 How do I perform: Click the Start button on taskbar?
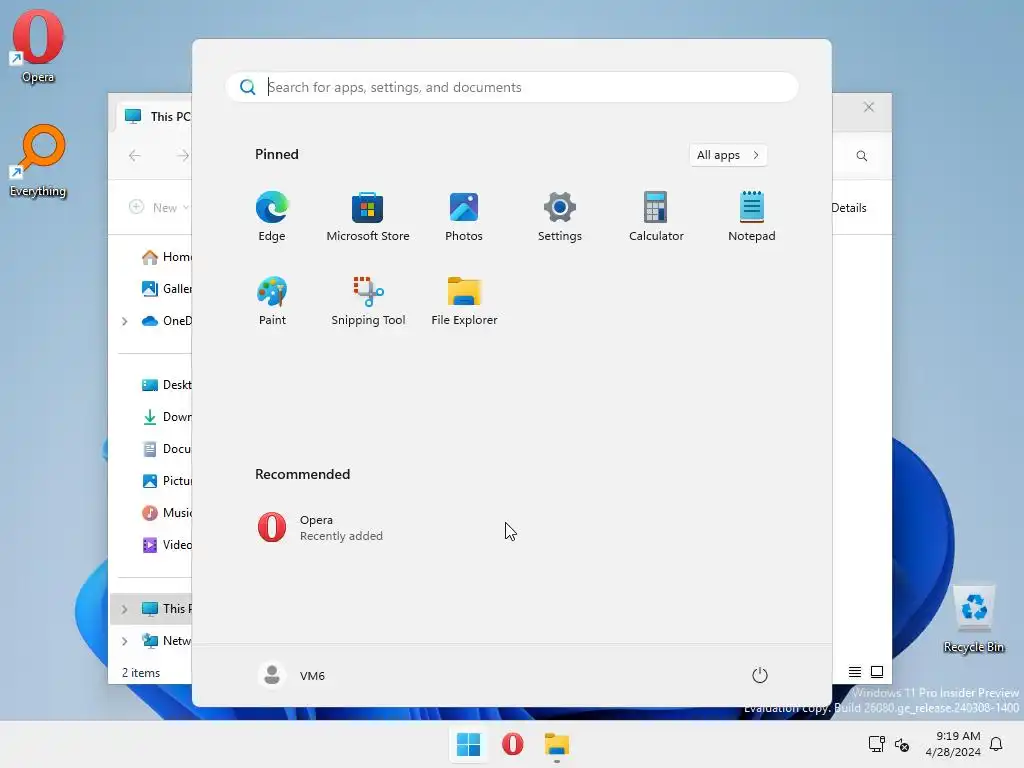[x=468, y=744]
